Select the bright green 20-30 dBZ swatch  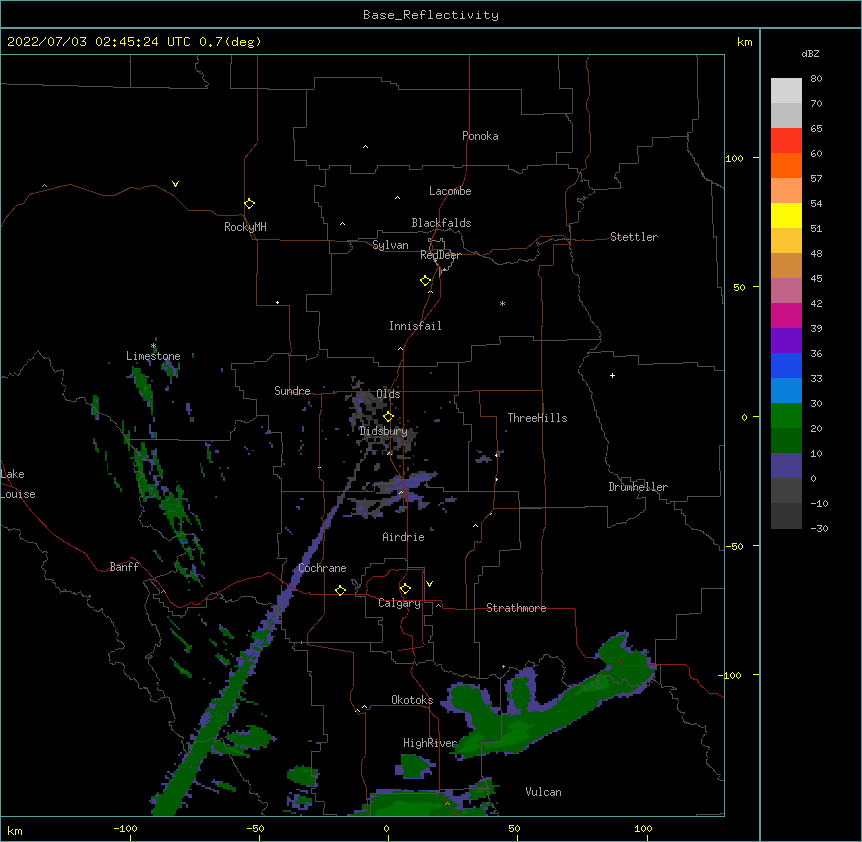pos(786,416)
